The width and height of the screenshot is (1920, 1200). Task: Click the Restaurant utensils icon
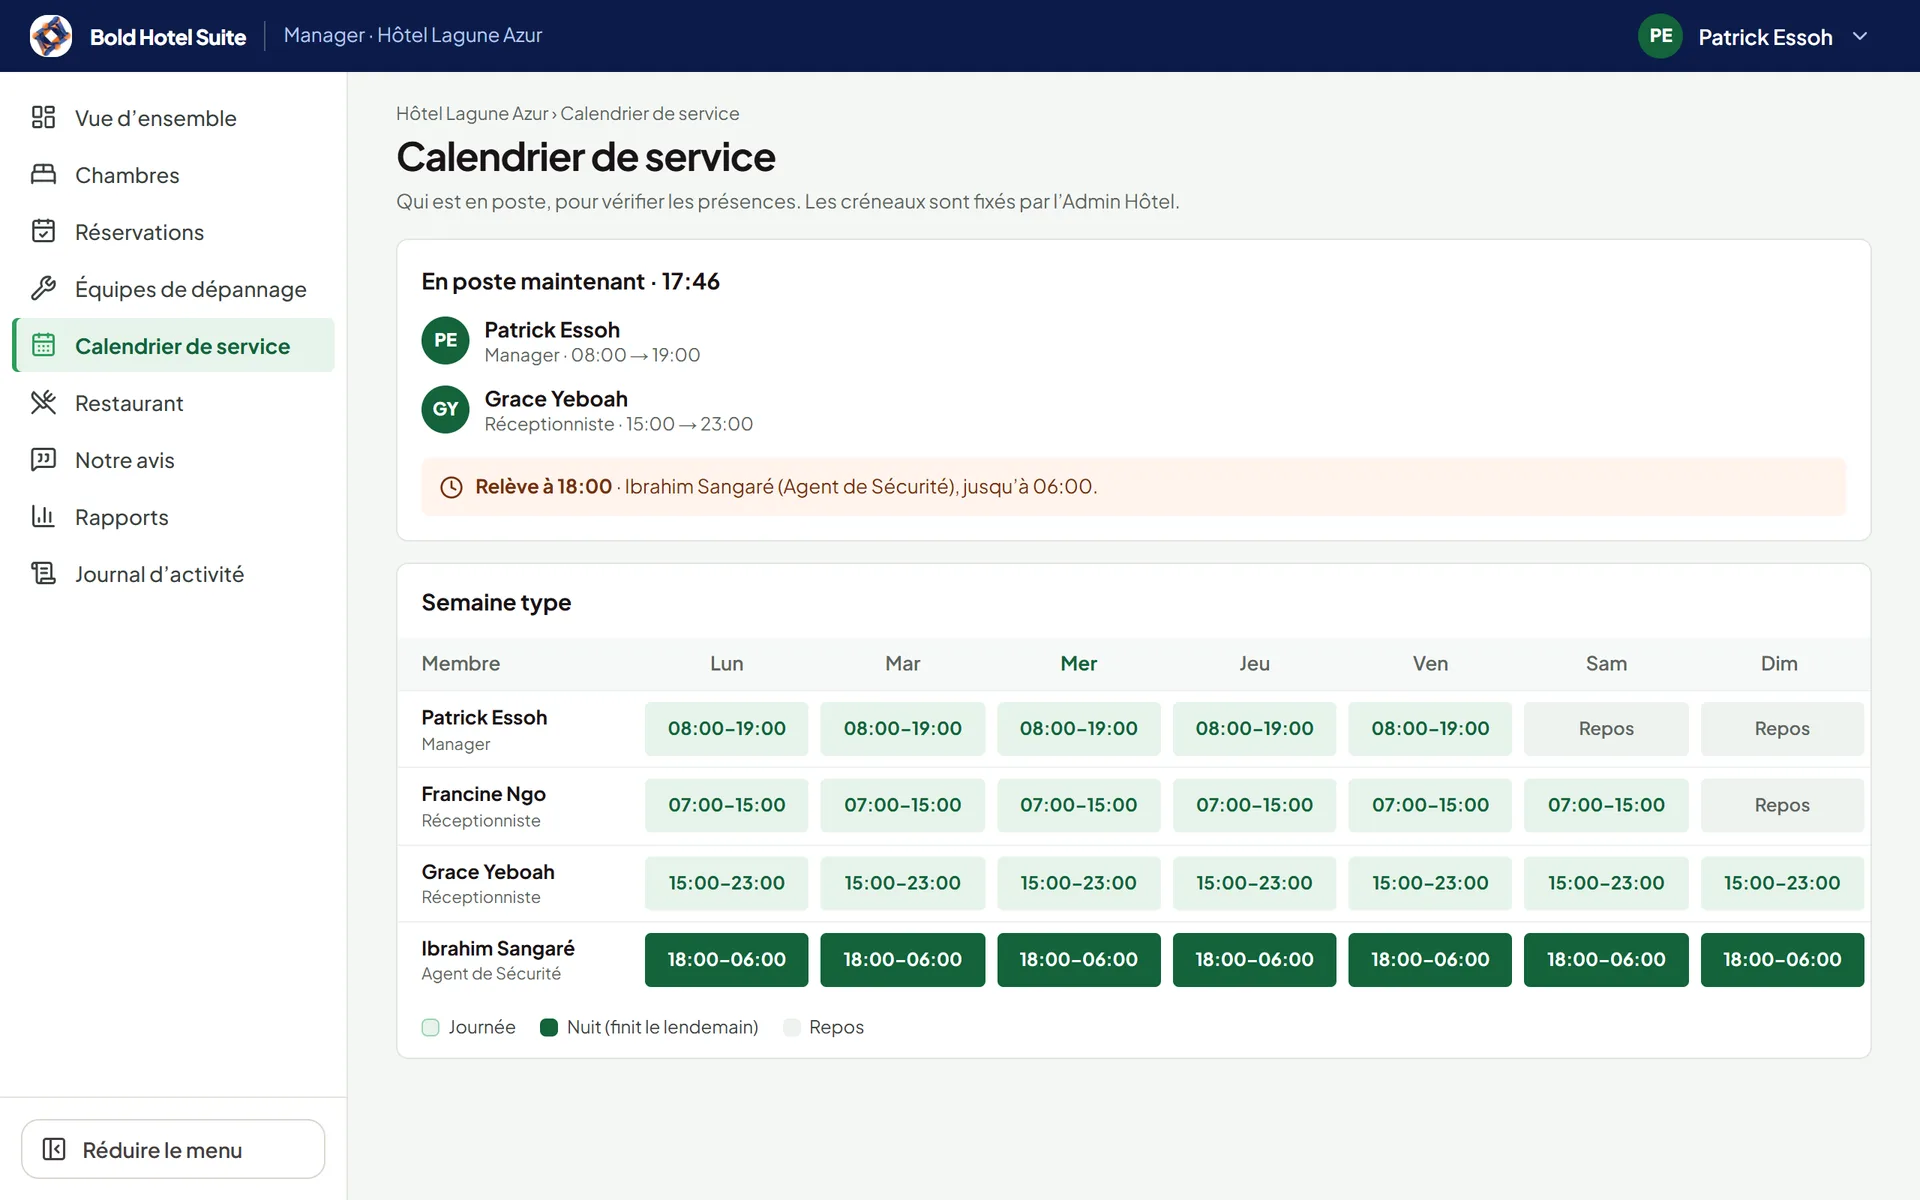tap(43, 403)
